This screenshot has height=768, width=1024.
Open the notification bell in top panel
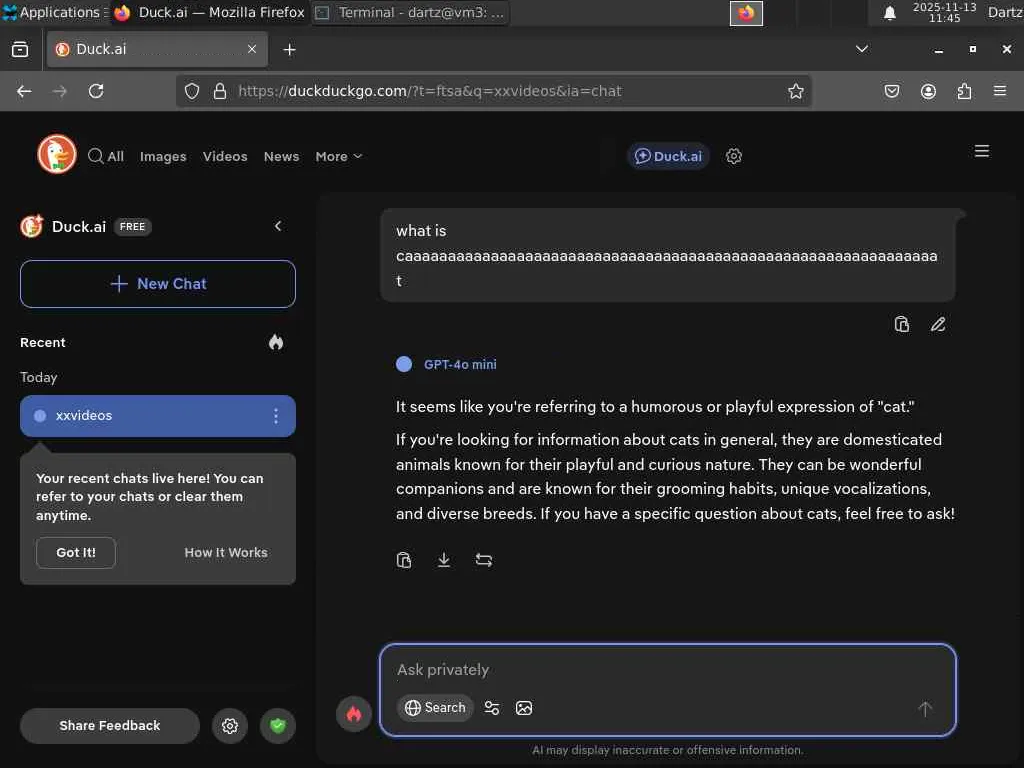tap(889, 12)
